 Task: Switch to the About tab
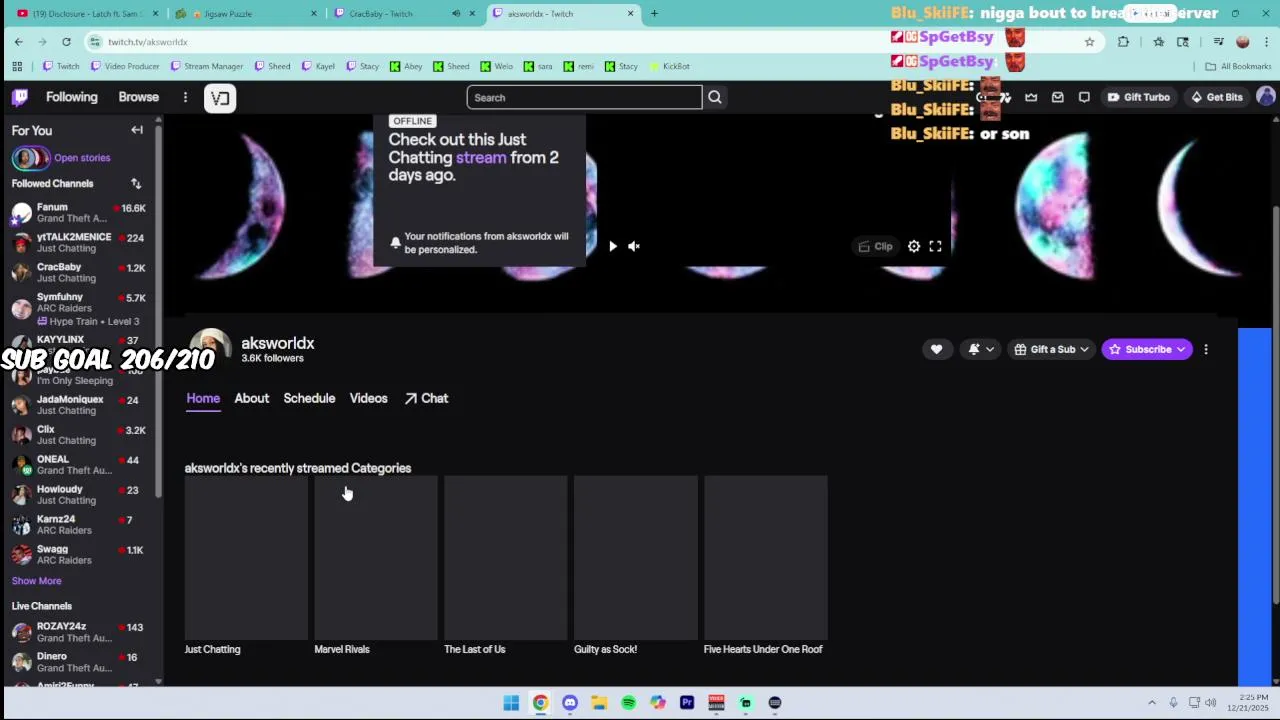pos(251,398)
